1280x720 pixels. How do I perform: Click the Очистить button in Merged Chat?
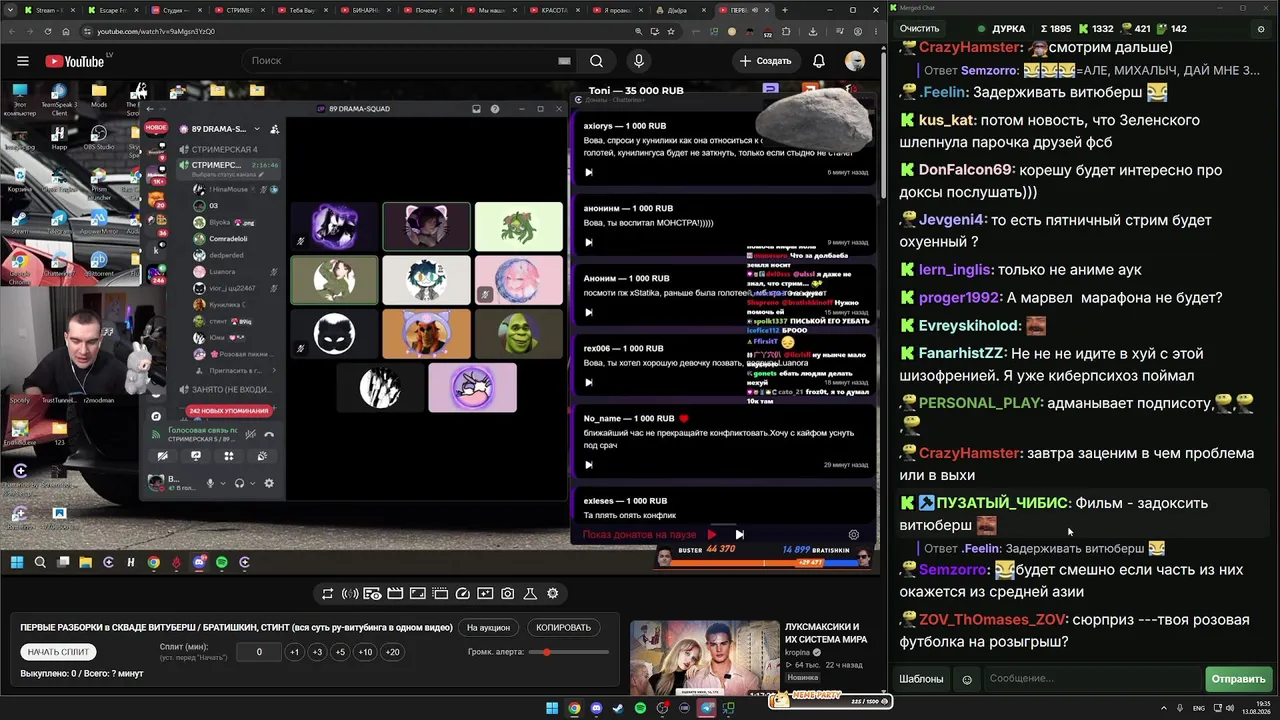[919, 29]
